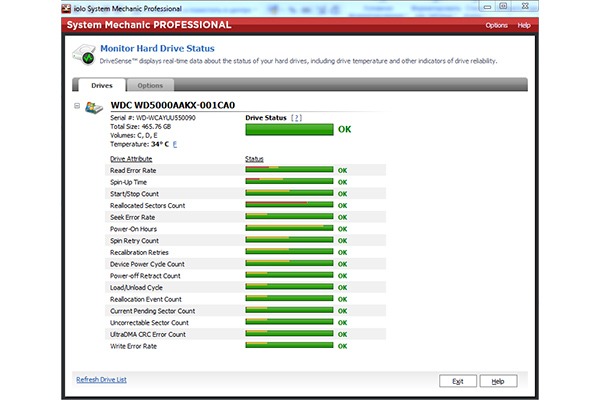Select the Spin Retry Count label

click(x=134, y=241)
